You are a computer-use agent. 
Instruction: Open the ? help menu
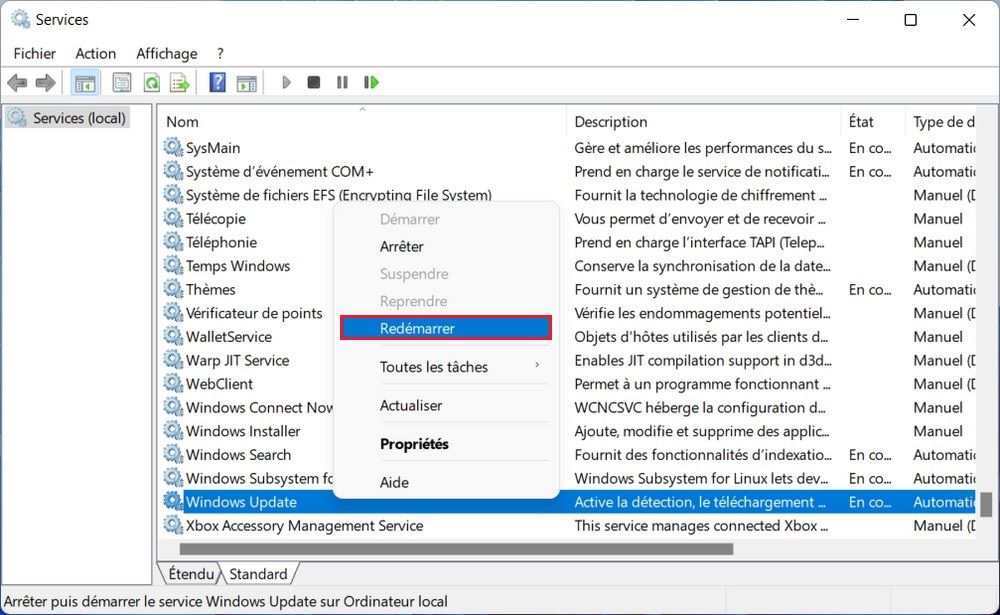click(x=220, y=54)
